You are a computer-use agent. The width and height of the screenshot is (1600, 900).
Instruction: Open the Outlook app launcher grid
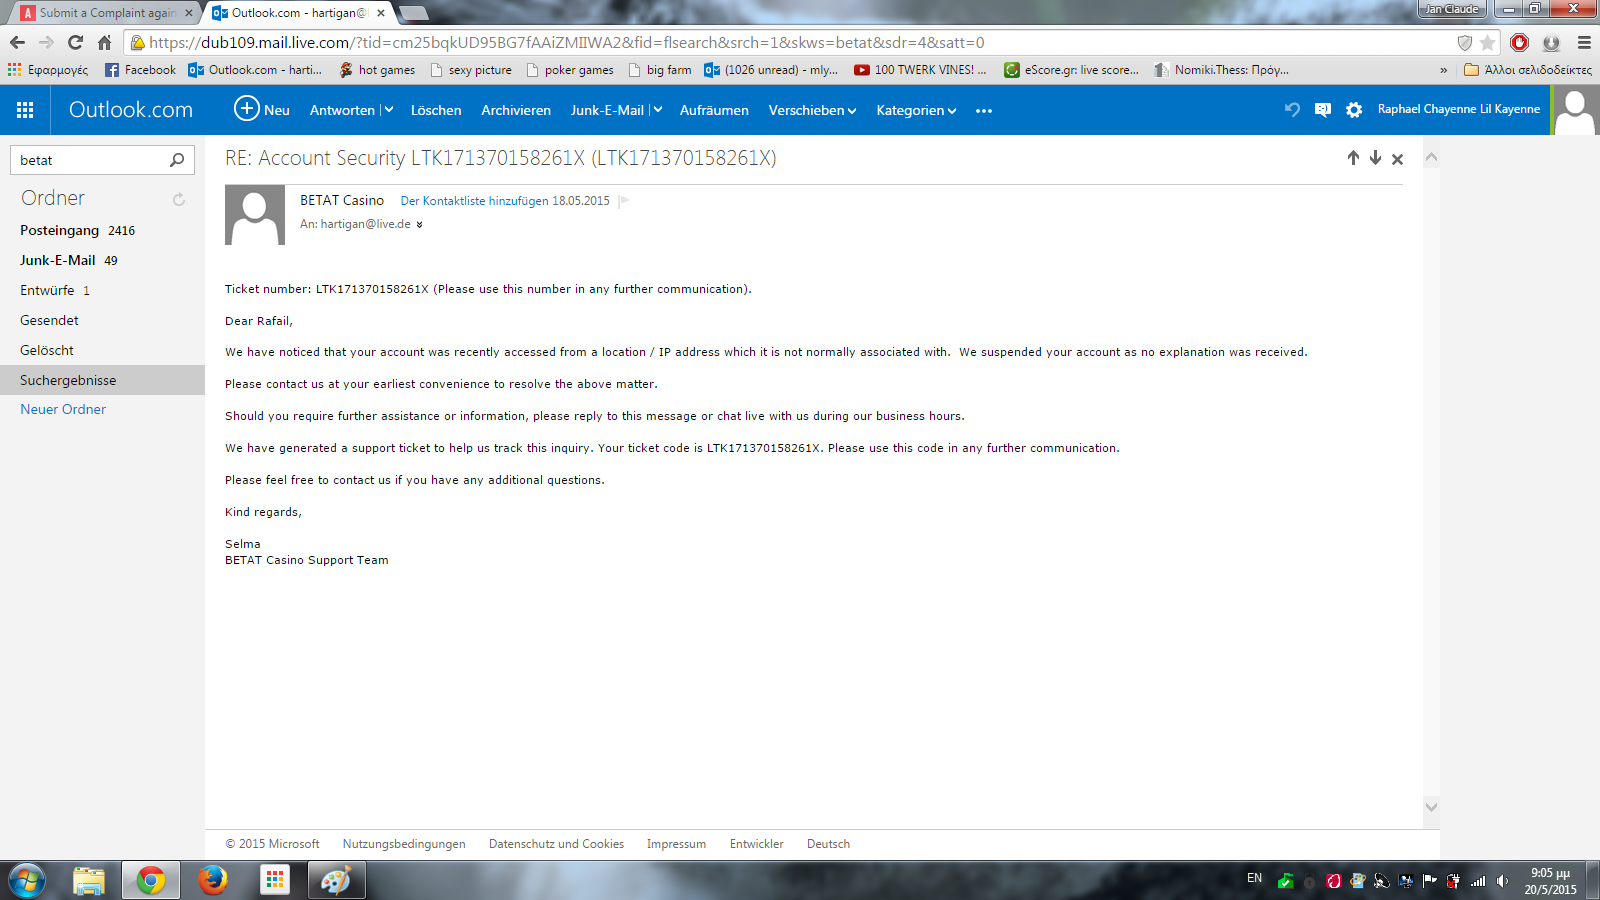(25, 110)
